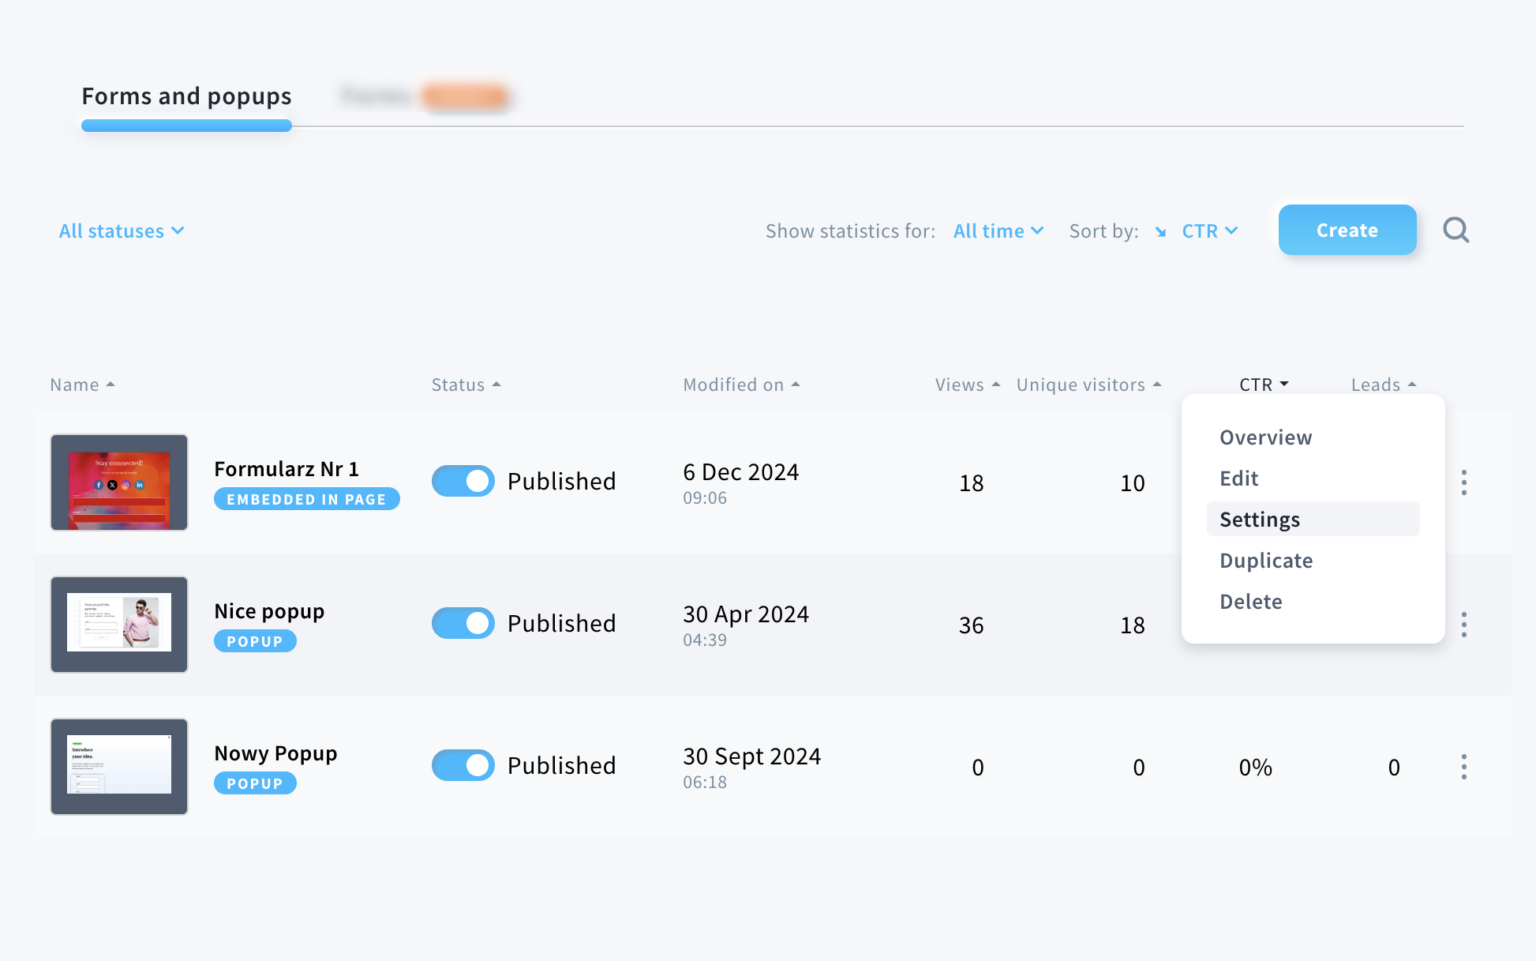
Task: Disable the Nowy Popup published switch
Action: tap(463, 765)
